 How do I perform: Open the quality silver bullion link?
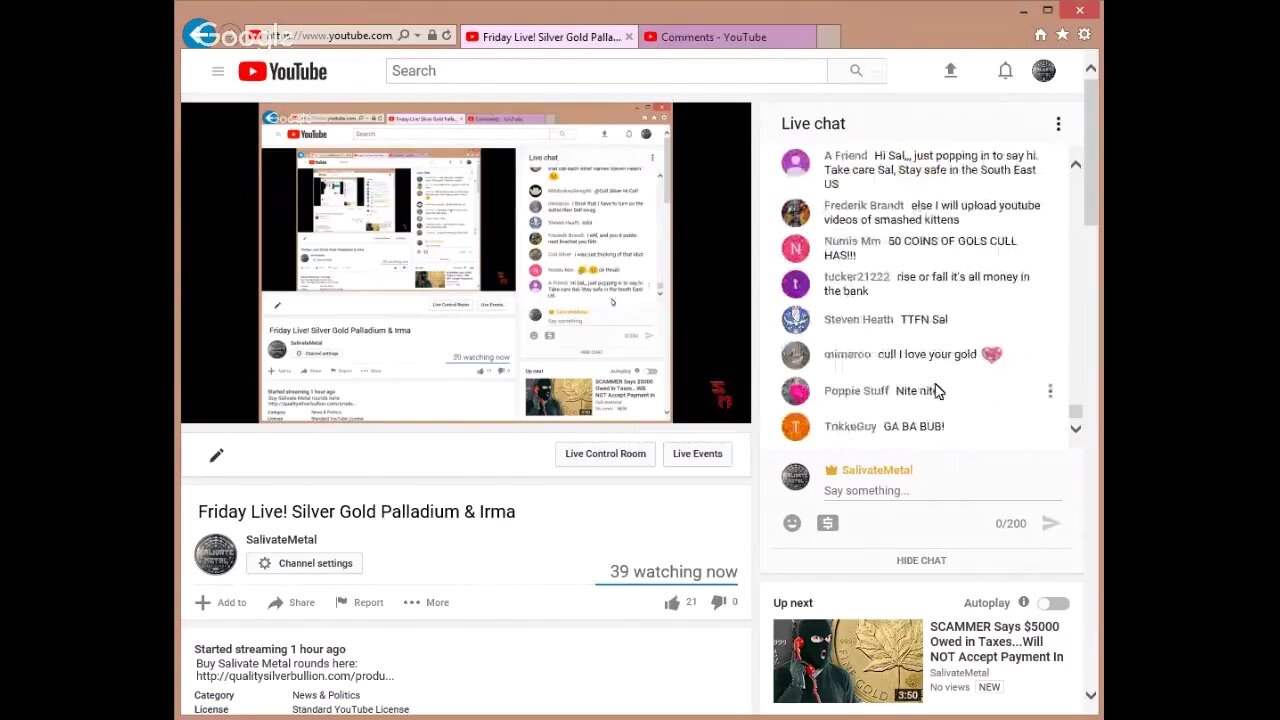coord(295,676)
